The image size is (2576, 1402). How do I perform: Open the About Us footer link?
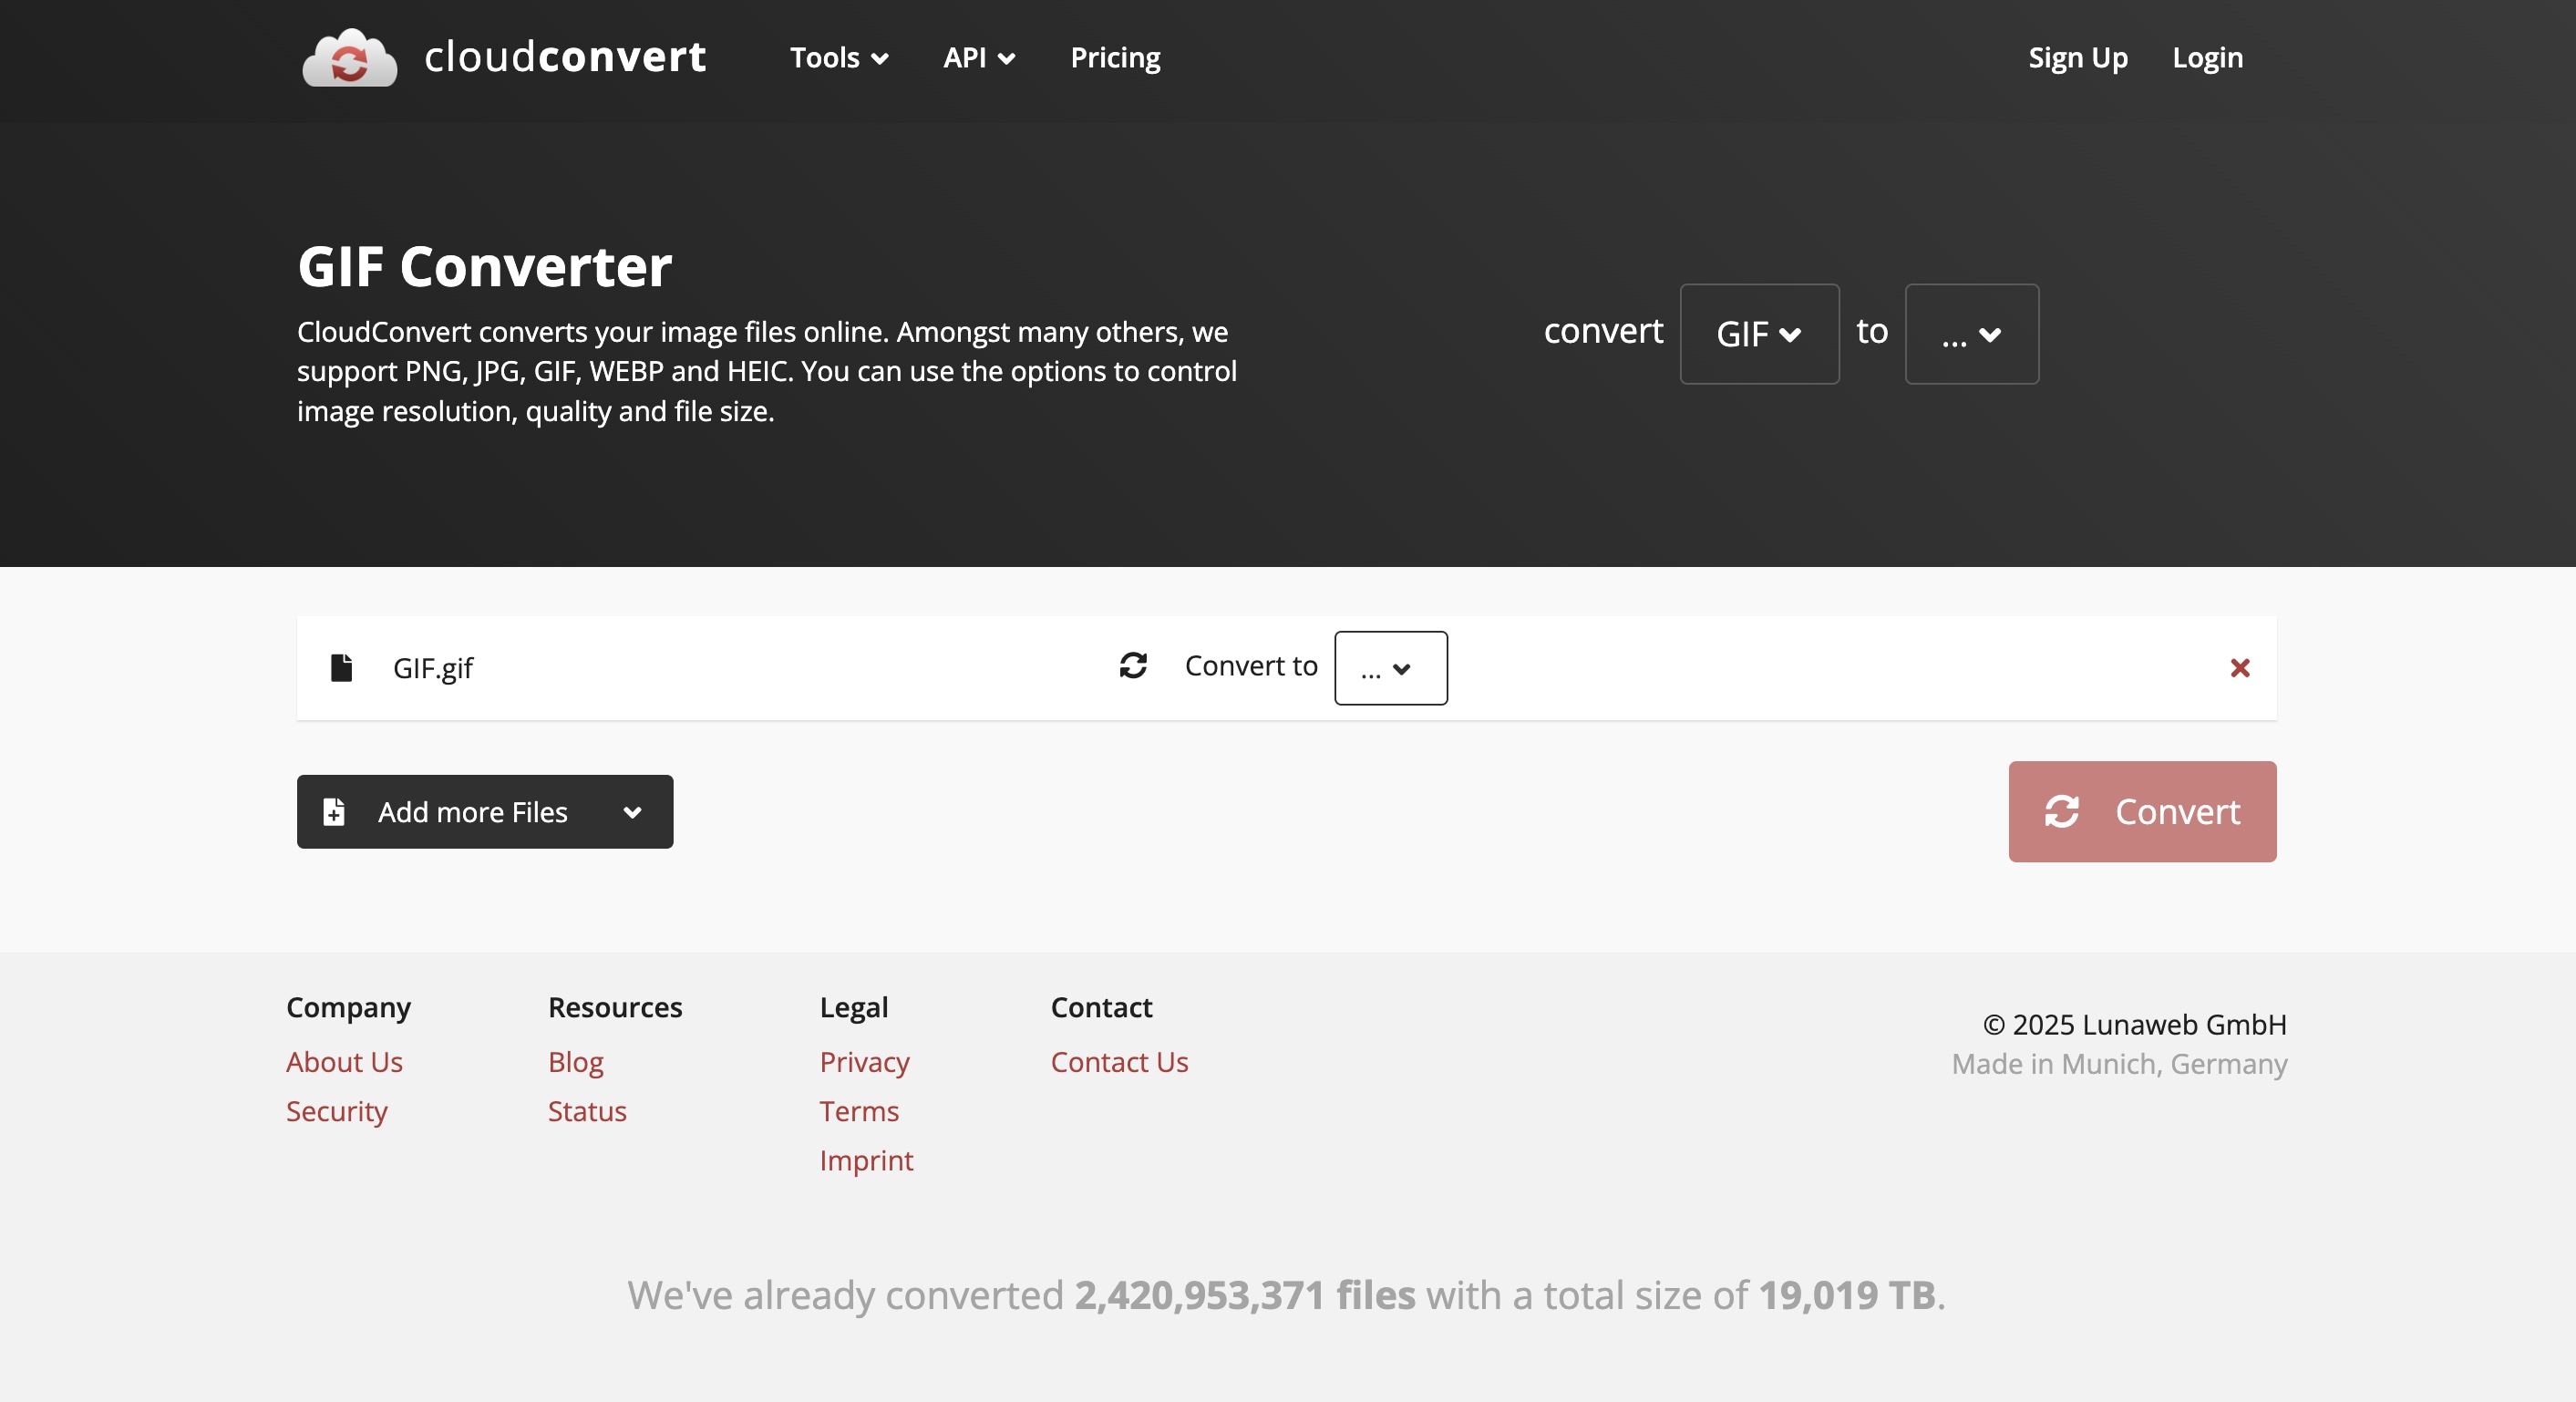click(x=344, y=1061)
